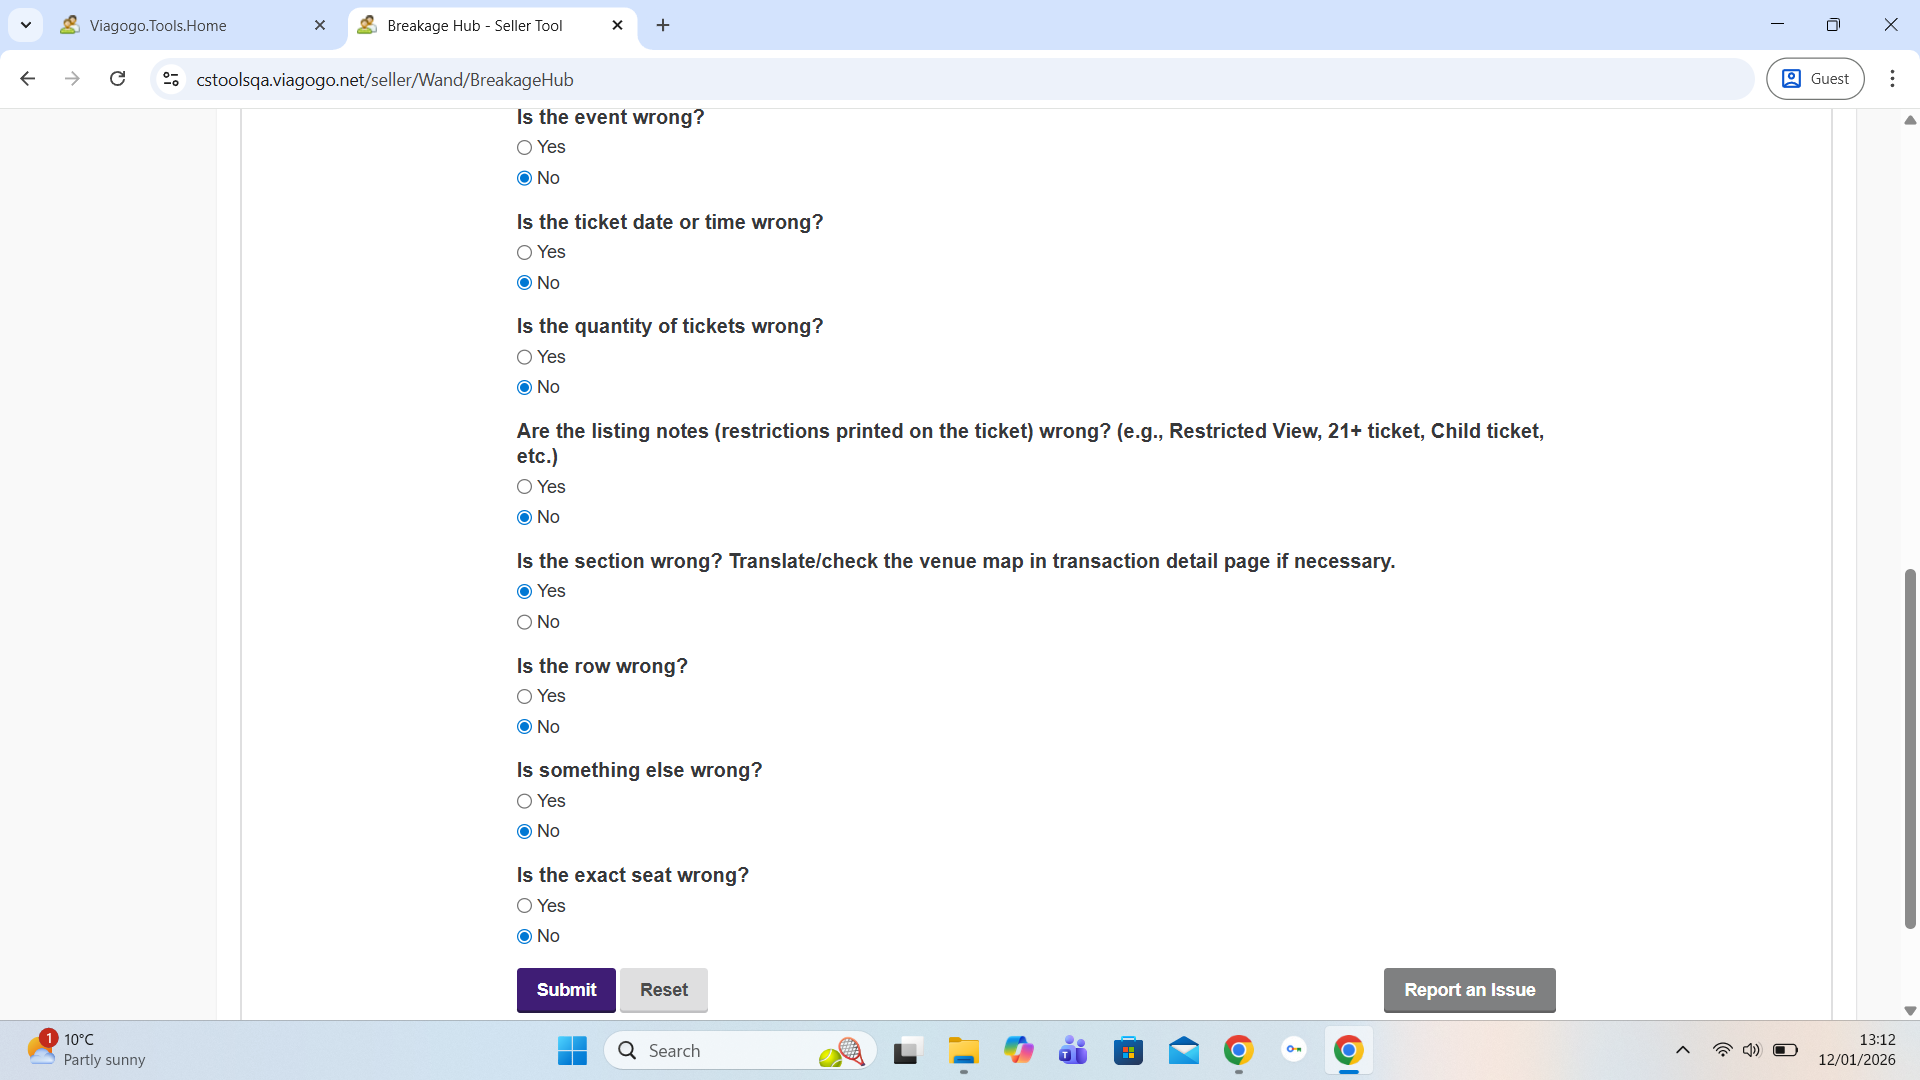
Task: Open Chrome three-dot menu
Action: pyautogui.click(x=1892, y=79)
